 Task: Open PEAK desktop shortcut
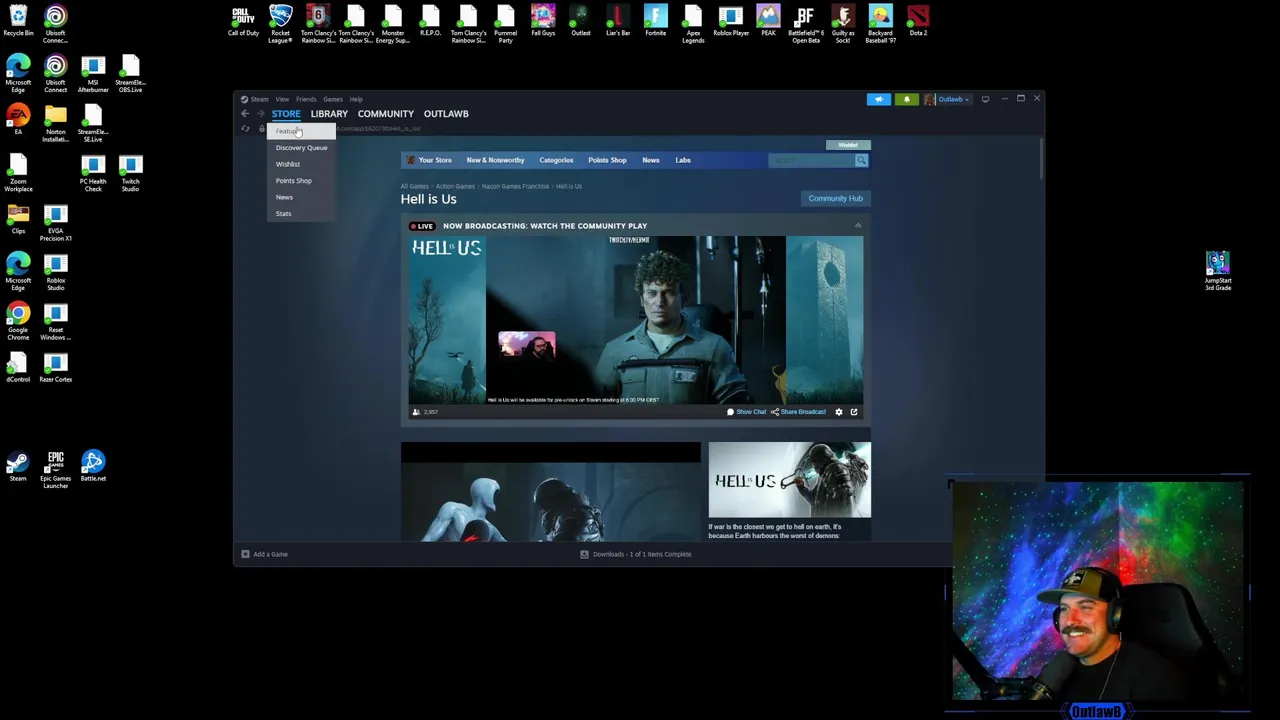pyautogui.click(x=768, y=22)
